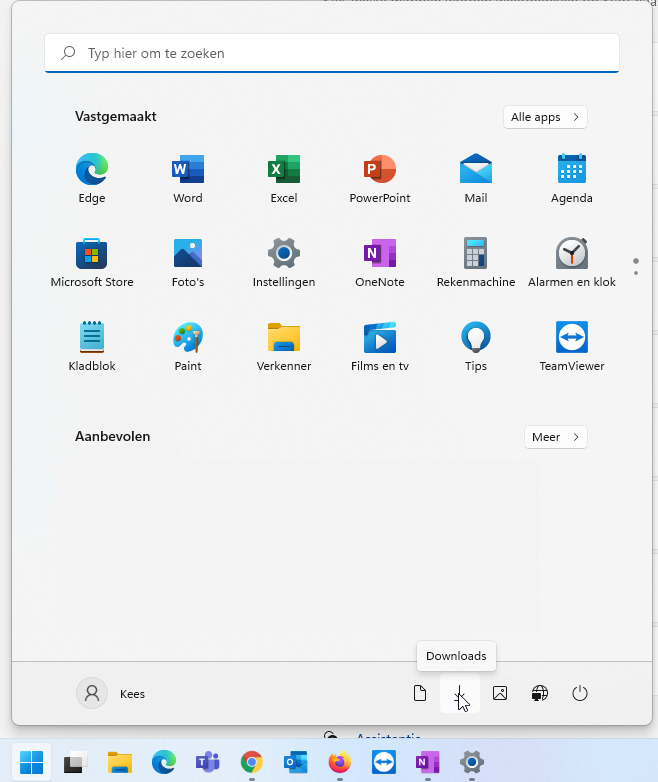The image size is (658, 782).
Task: Launch Word from pinned apps
Action: (188, 178)
